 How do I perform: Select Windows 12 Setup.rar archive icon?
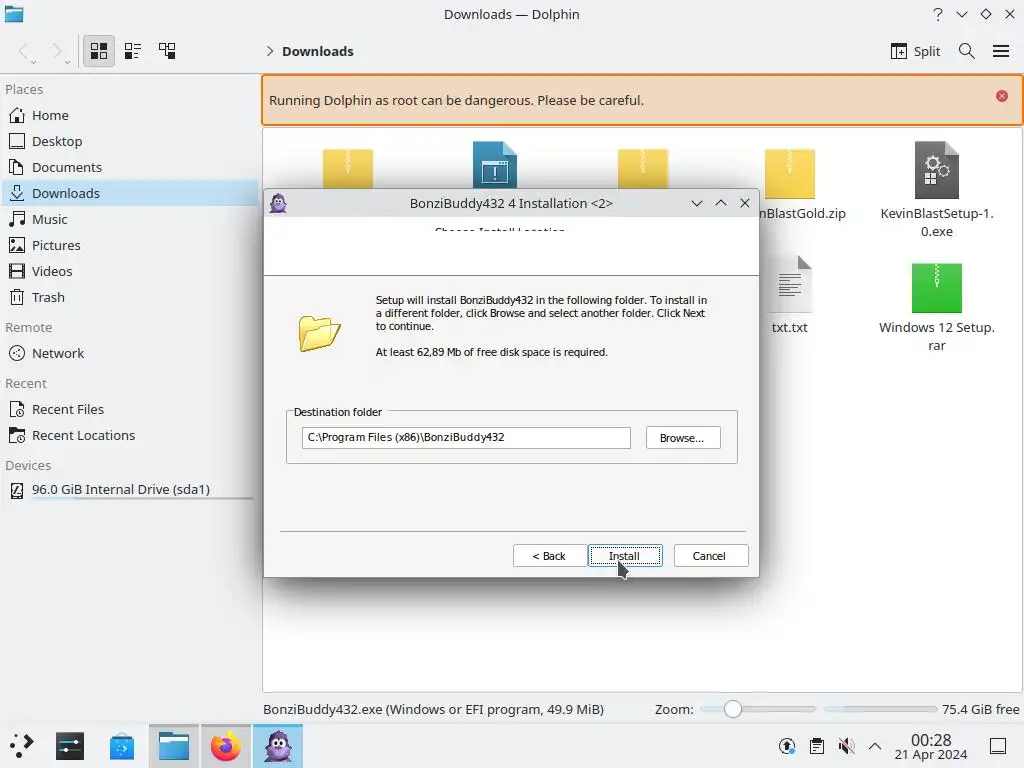[936, 288]
